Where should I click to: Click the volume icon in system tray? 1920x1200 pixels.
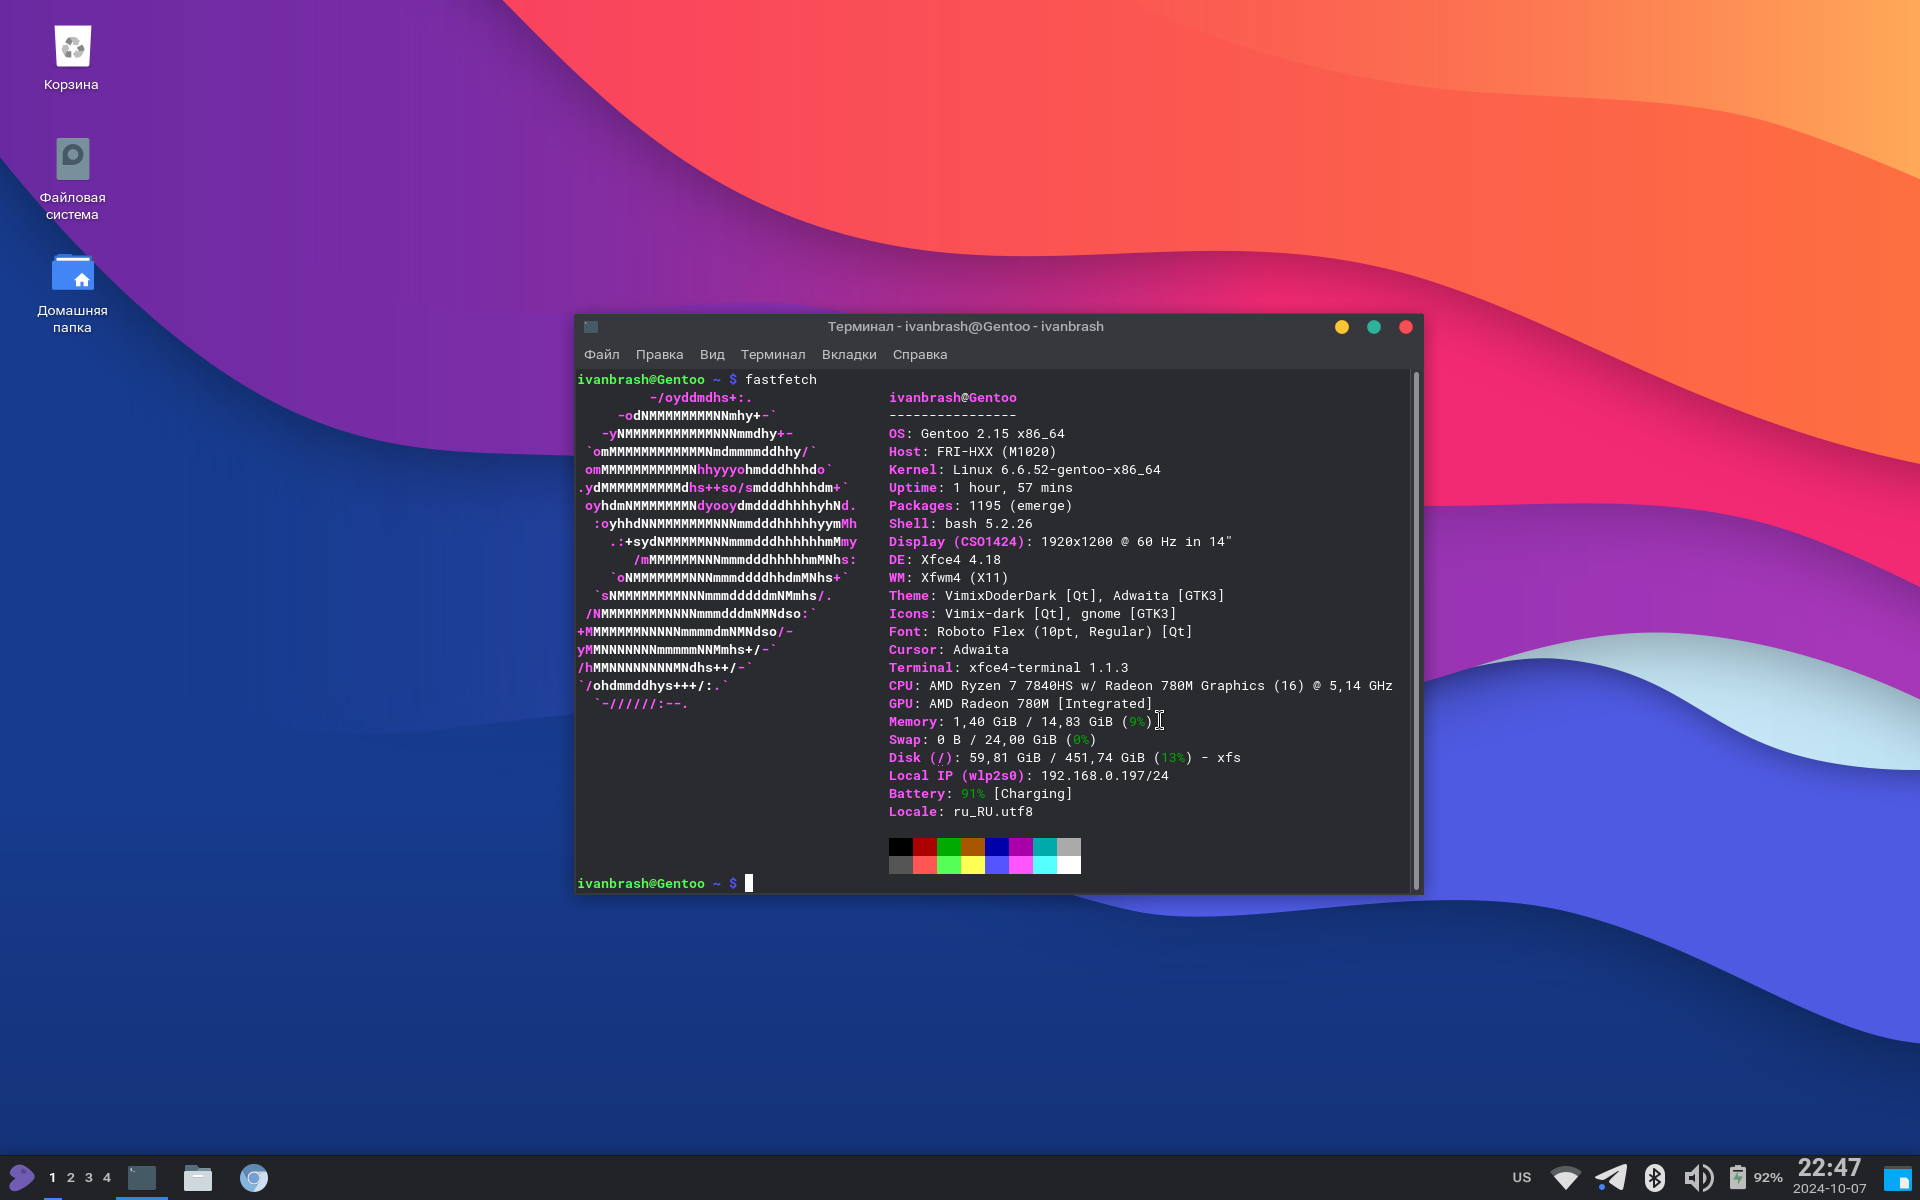click(1695, 1176)
